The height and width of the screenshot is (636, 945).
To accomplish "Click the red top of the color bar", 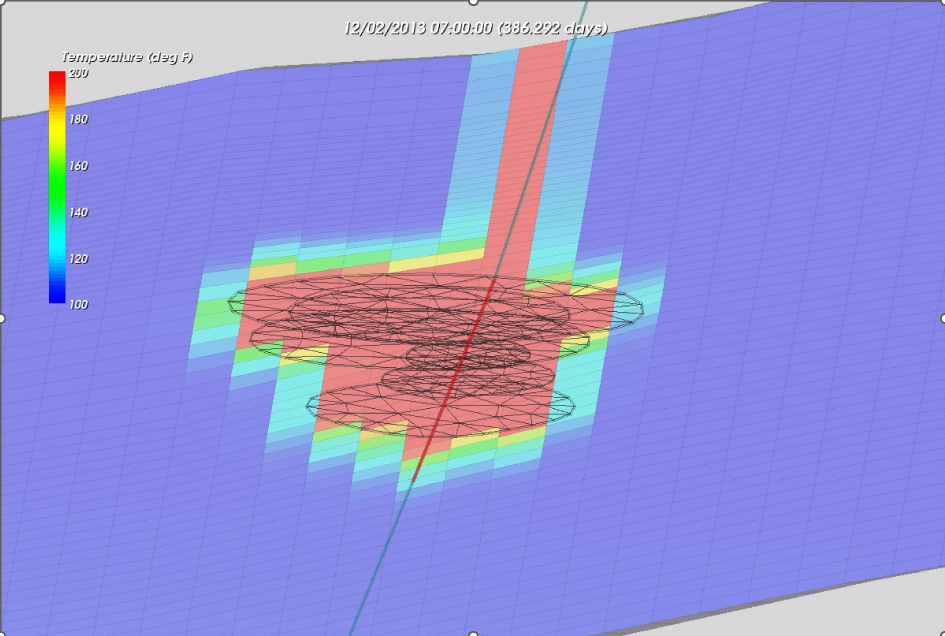I will click(x=57, y=81).
